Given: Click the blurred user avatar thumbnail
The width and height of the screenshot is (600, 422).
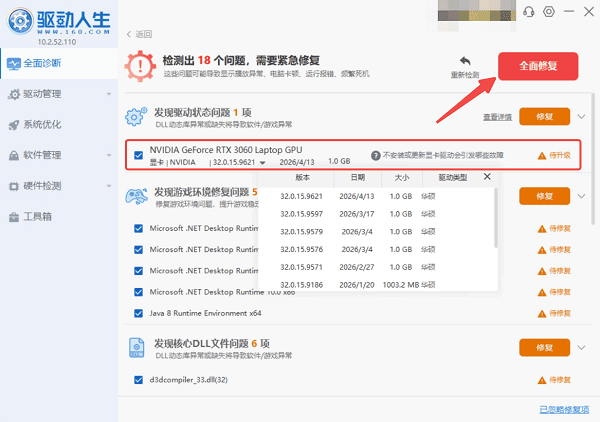Looking at the screenshot, I should 477,11.
